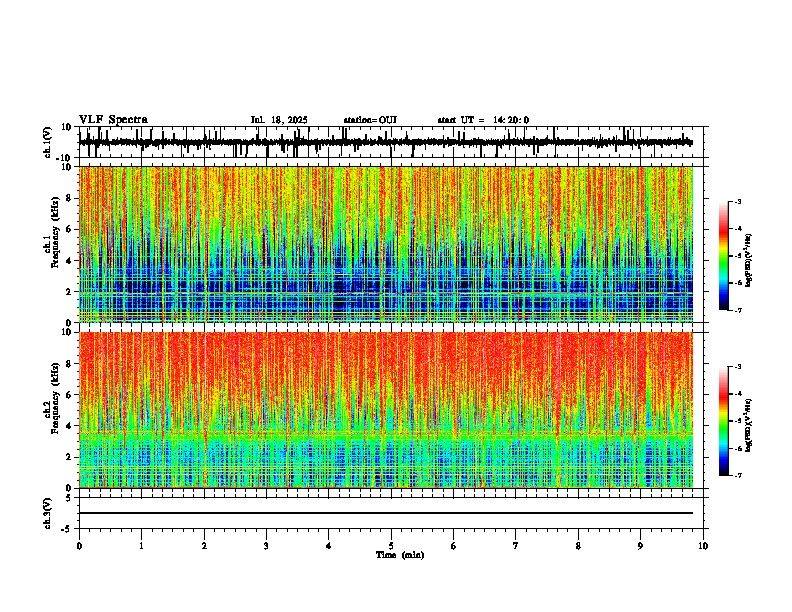792x612 pixels.
Task: Click the "Time (min)" axis label
Action: click(400, 555)
